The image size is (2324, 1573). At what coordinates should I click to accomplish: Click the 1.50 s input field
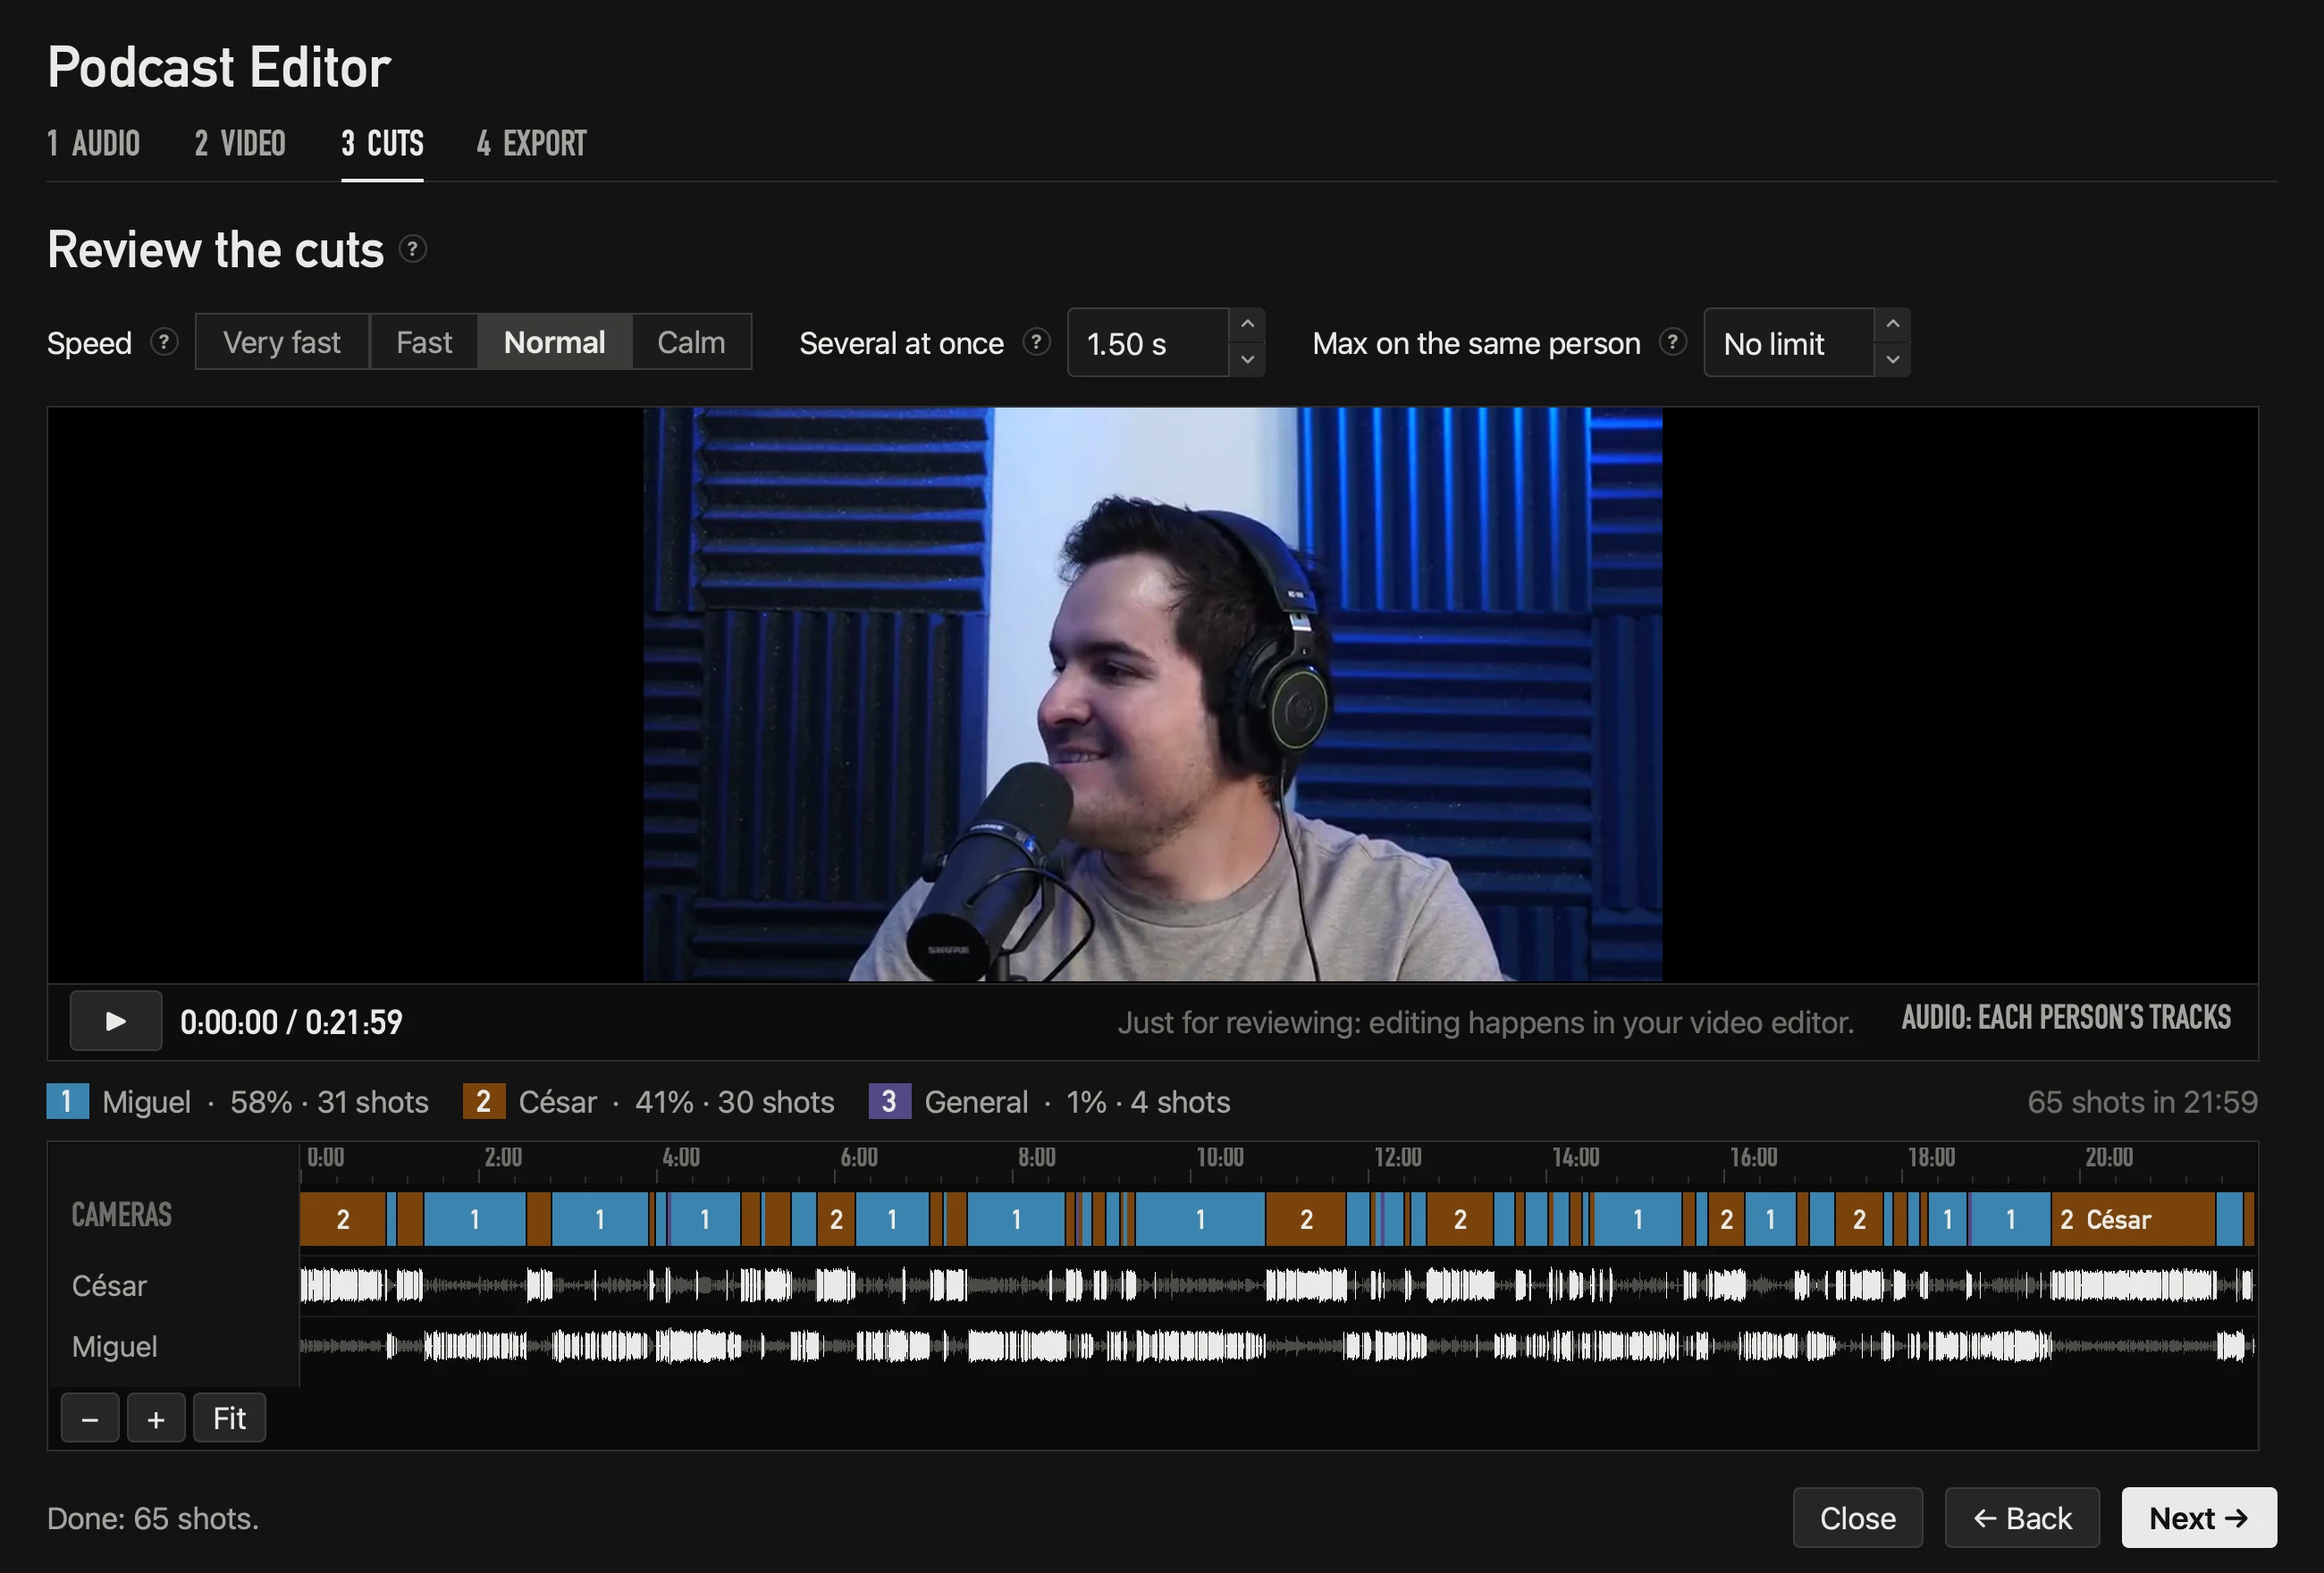1148,343
